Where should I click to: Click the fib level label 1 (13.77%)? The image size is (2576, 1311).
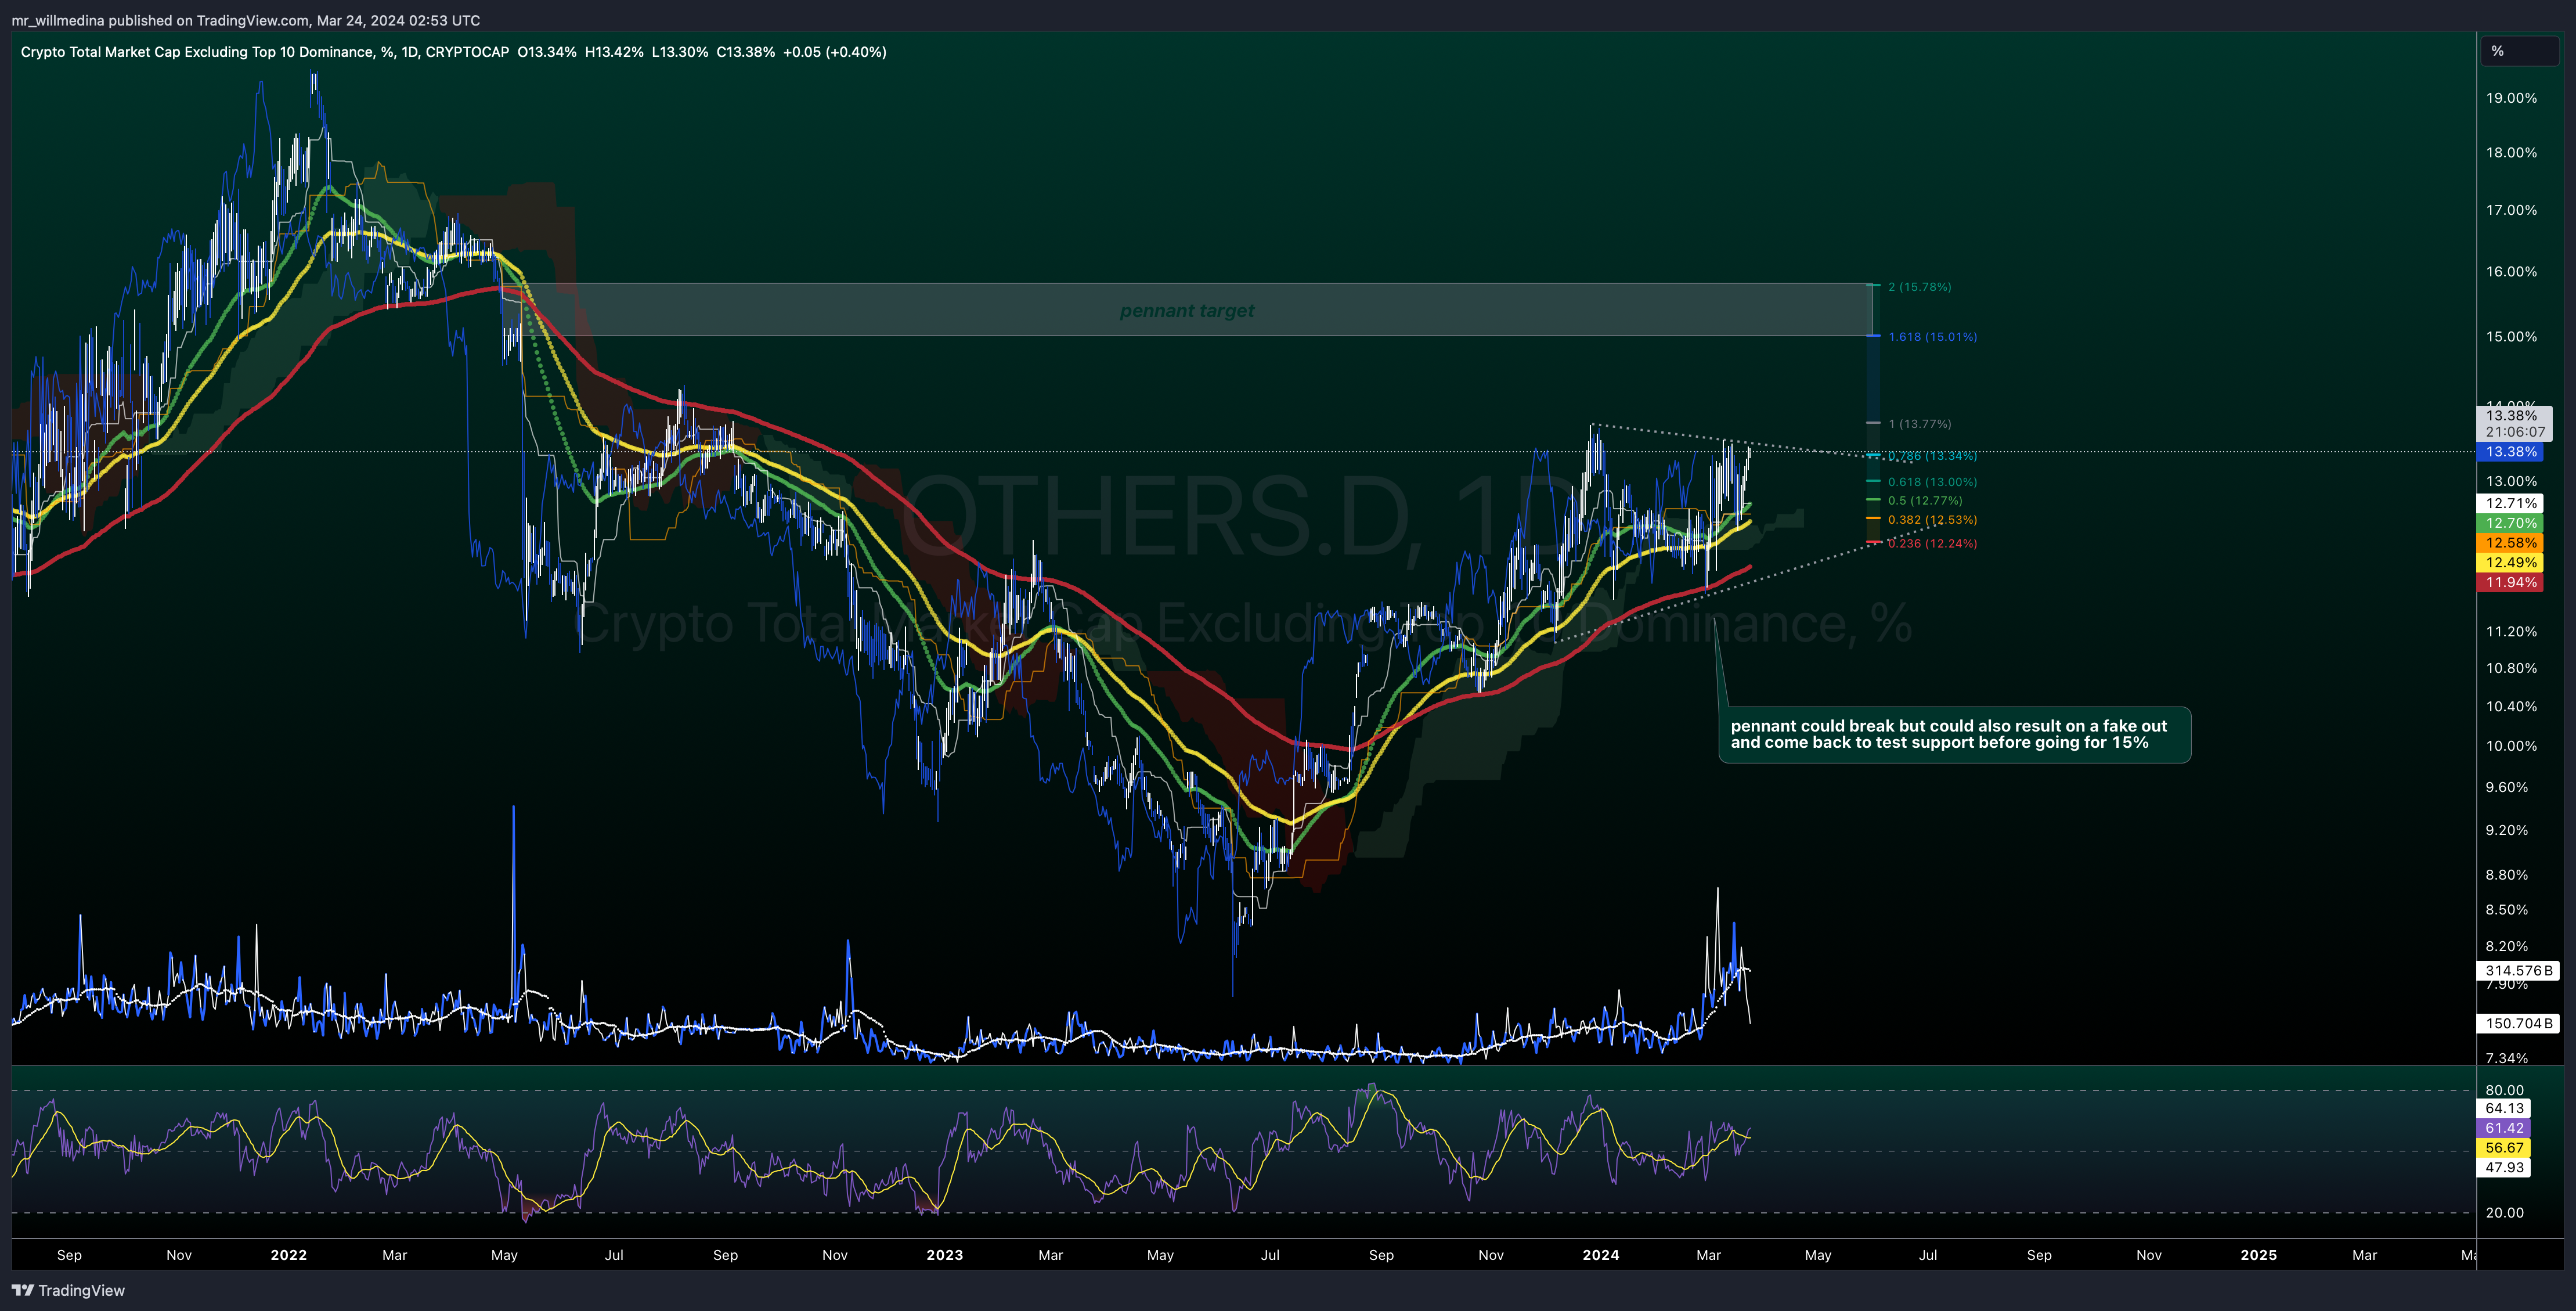(x=1919, y=424)
